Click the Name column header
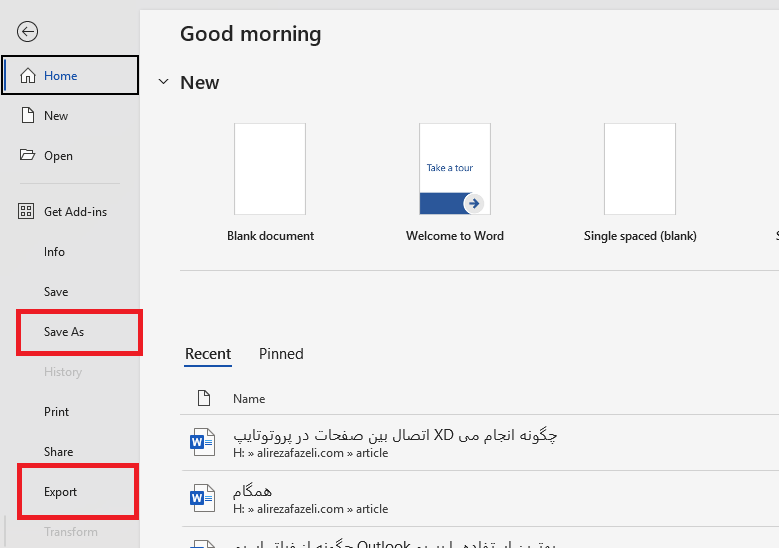The height and width of the screenshot is (548, 779). click(x=249, y=398)
